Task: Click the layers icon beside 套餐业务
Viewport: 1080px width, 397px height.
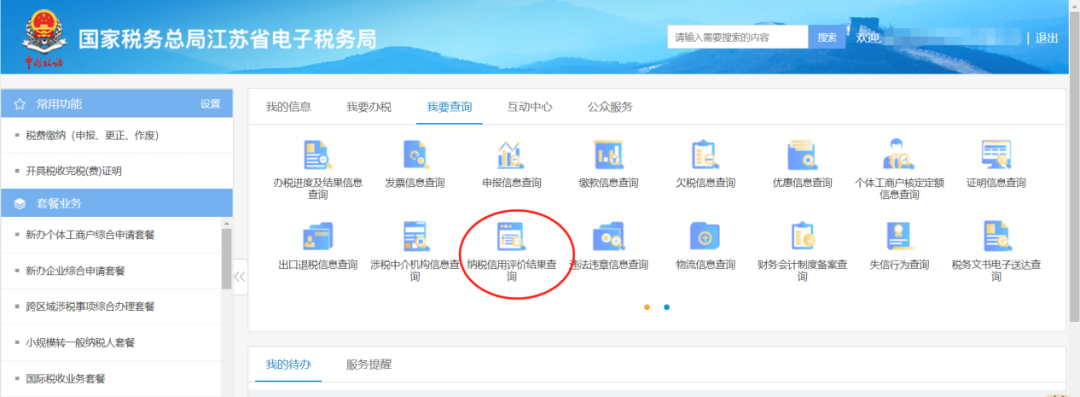Action: coord(20,203)
